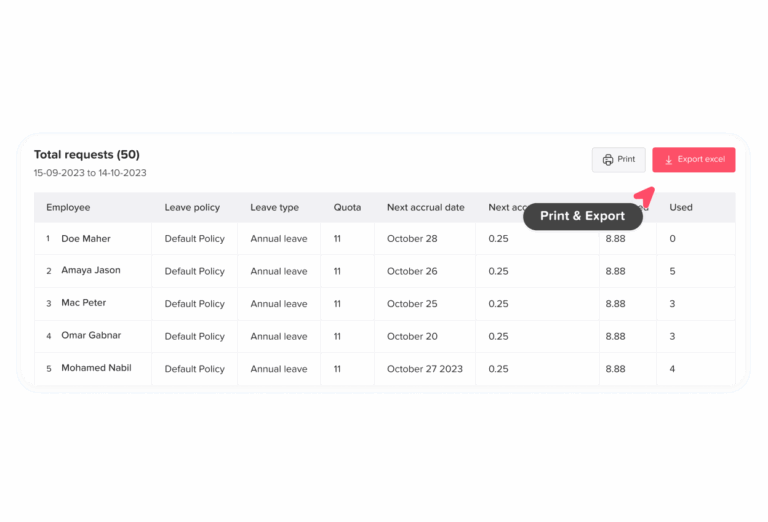Click Default Policy in Mohamed Nabil row

coord(194,369)
